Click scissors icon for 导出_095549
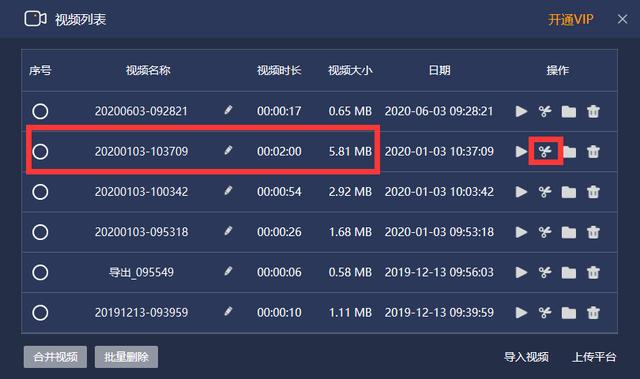 545,272
